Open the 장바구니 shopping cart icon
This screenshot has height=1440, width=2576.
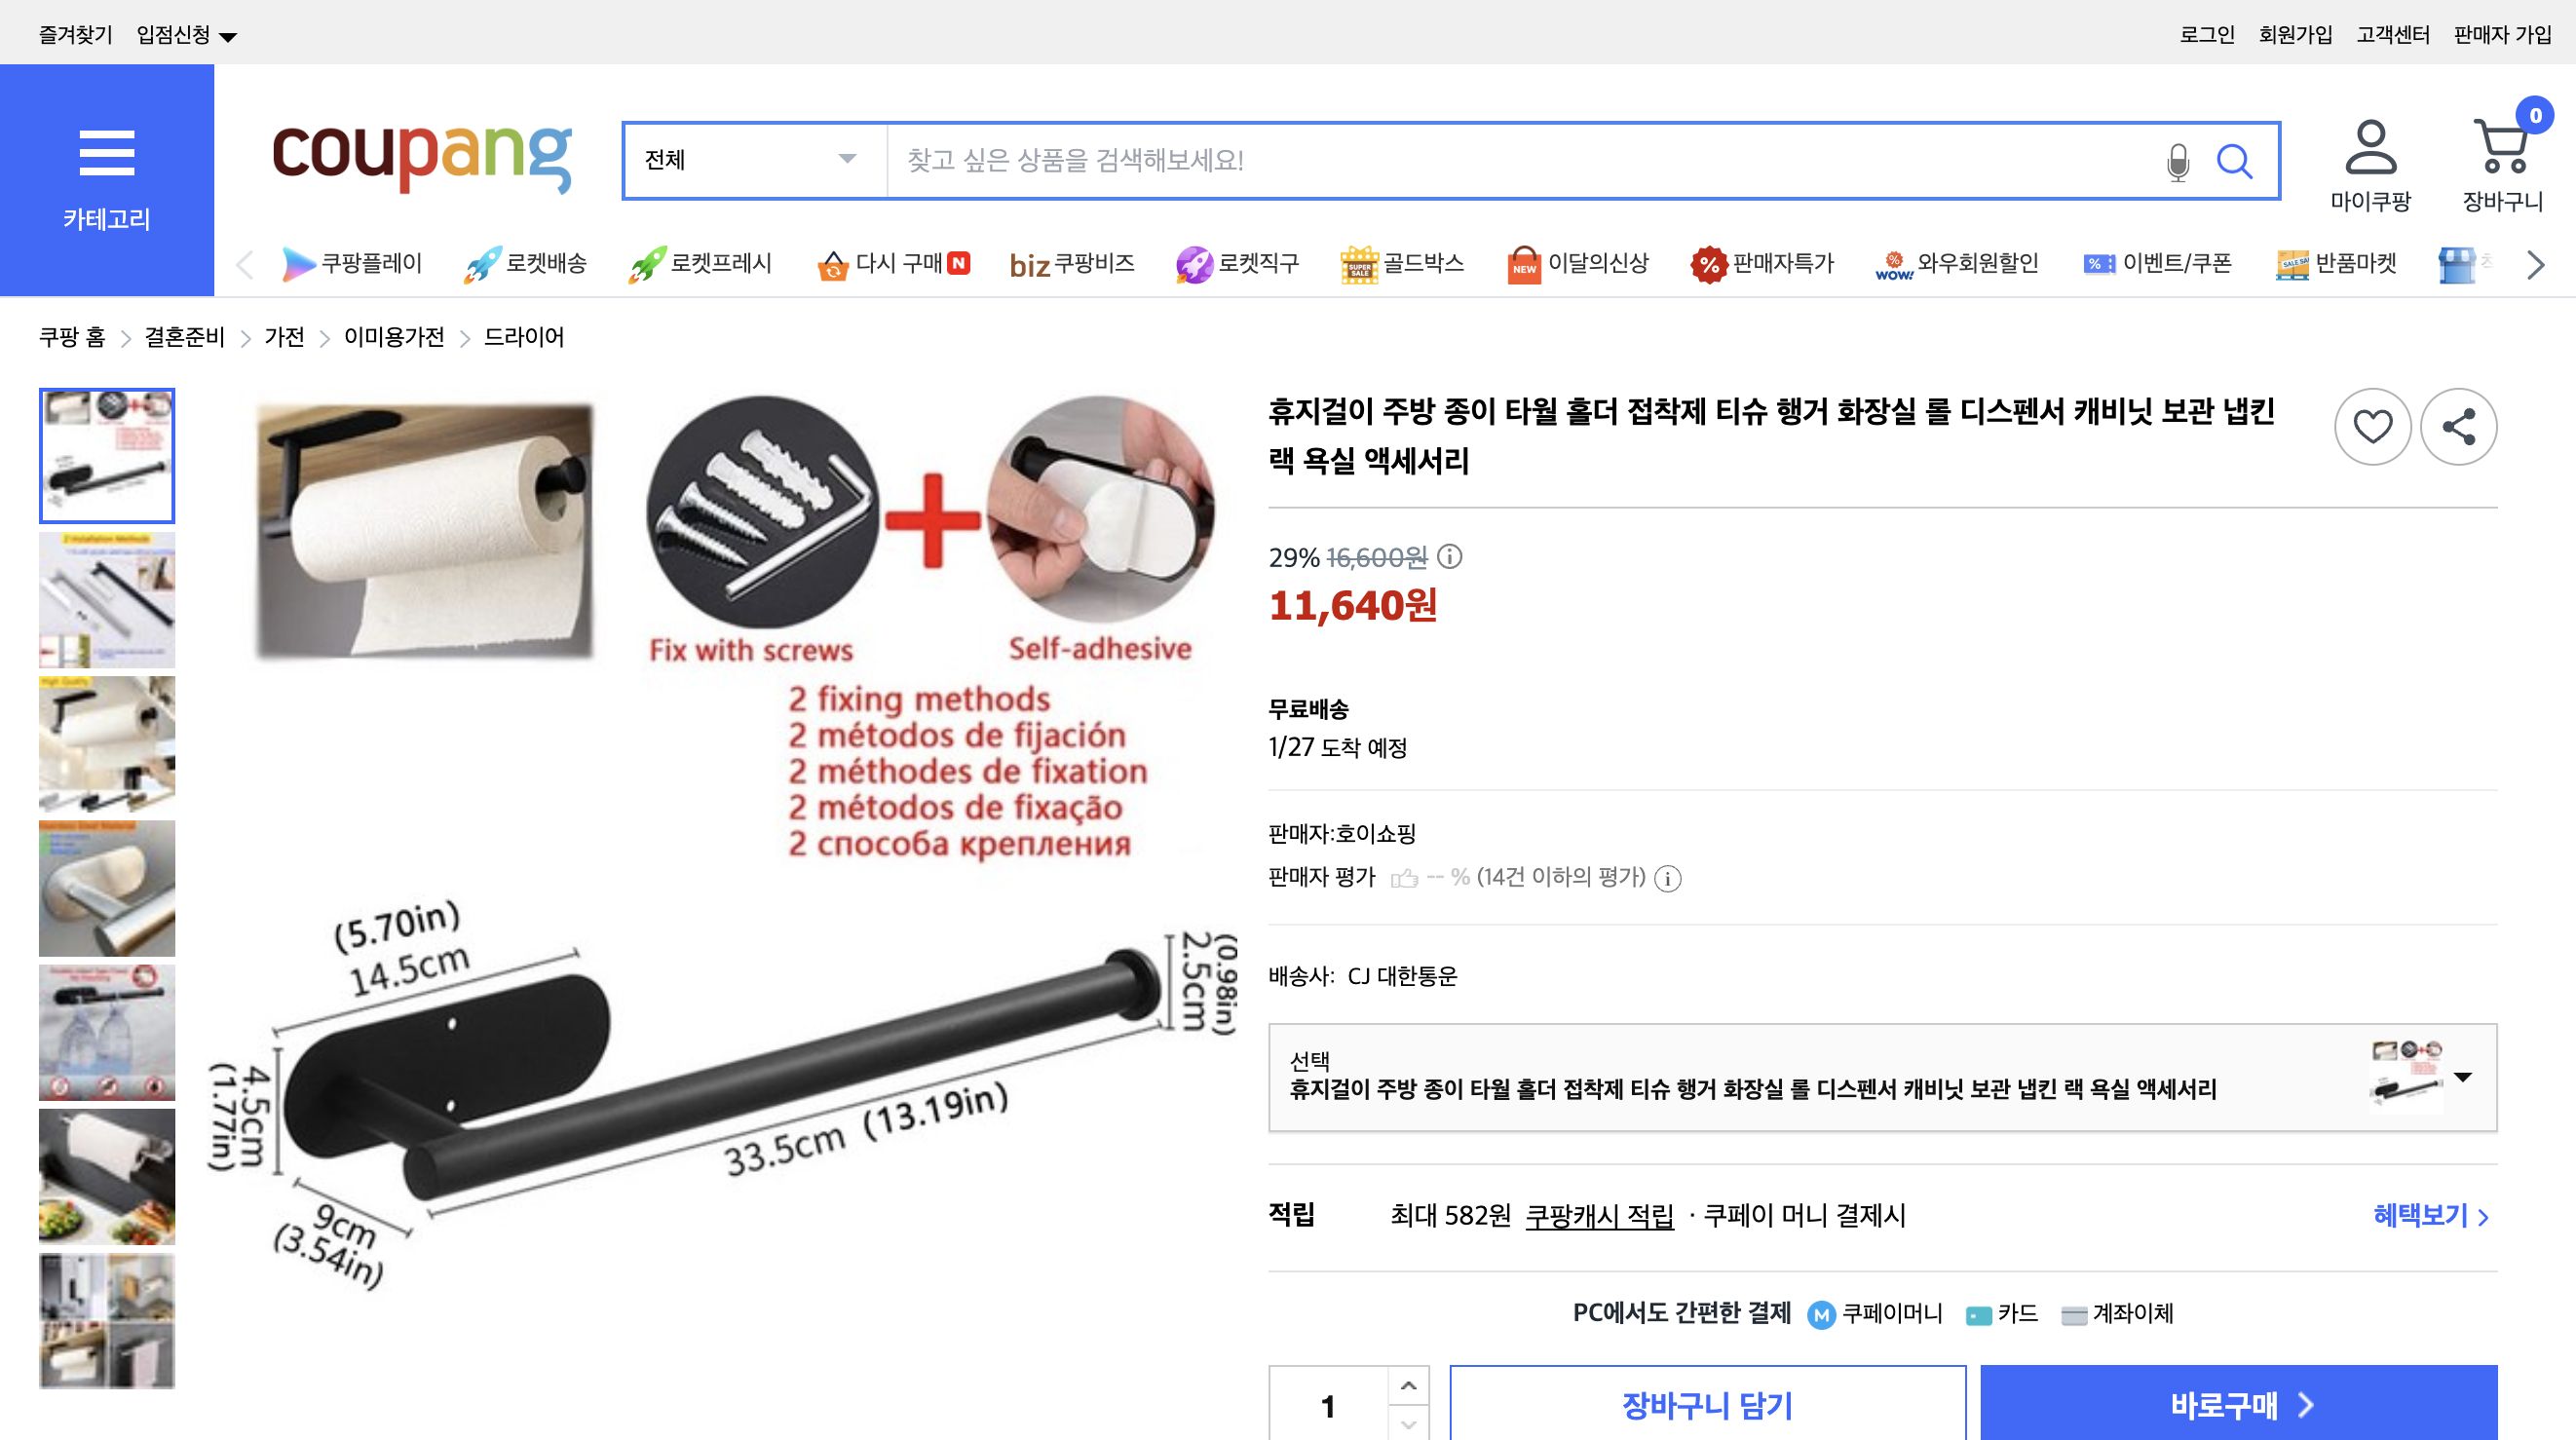pyautogui.click(x=2502, y=150)
